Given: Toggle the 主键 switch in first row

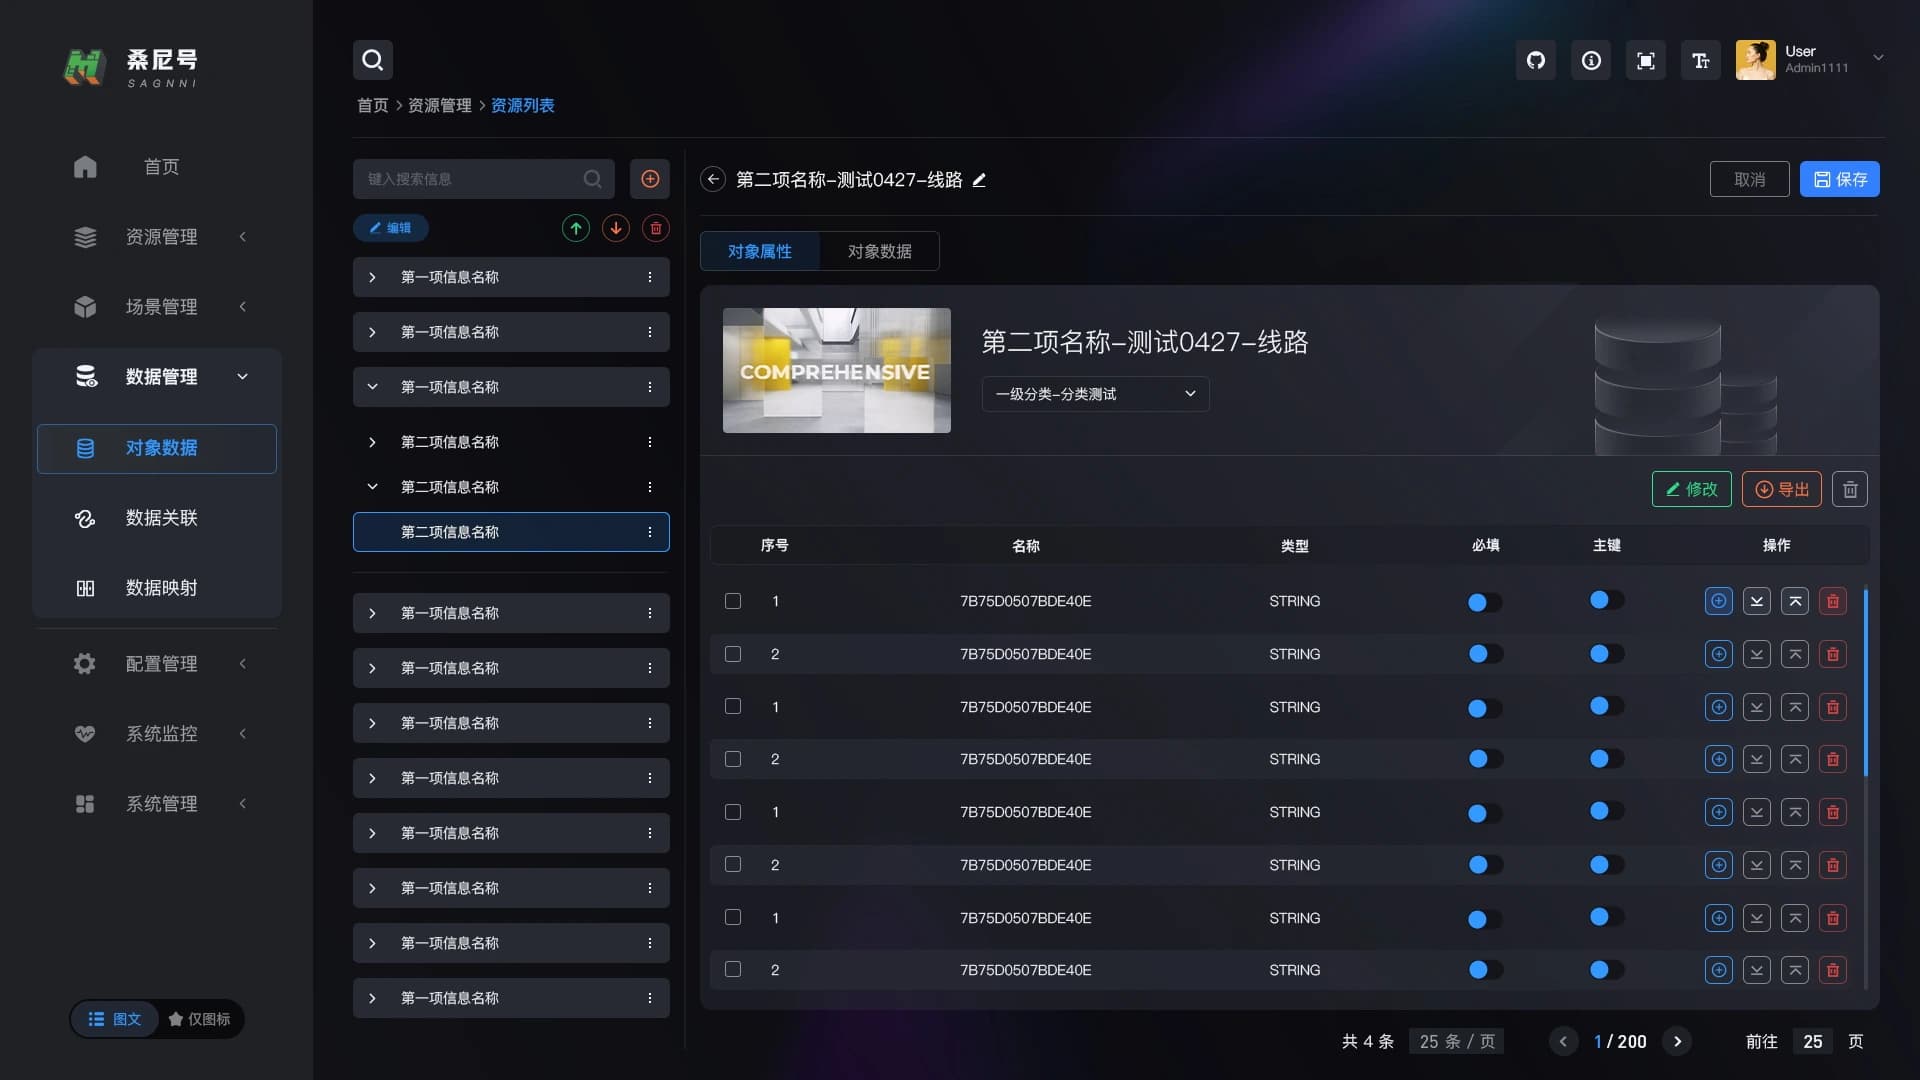Looking at the screenshot, I should [1607, 600].
